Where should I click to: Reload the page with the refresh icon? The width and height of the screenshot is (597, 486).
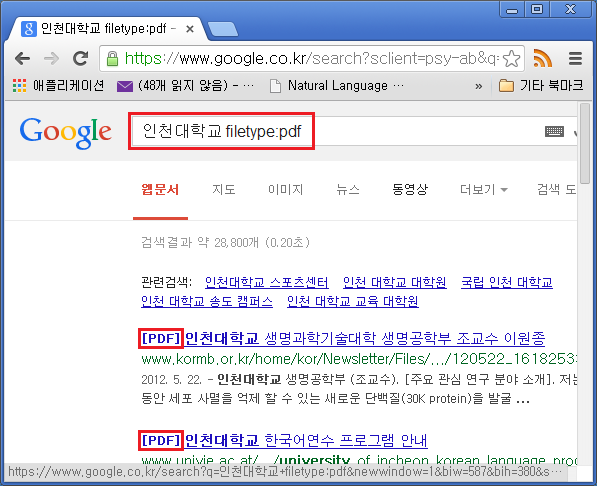80,58
